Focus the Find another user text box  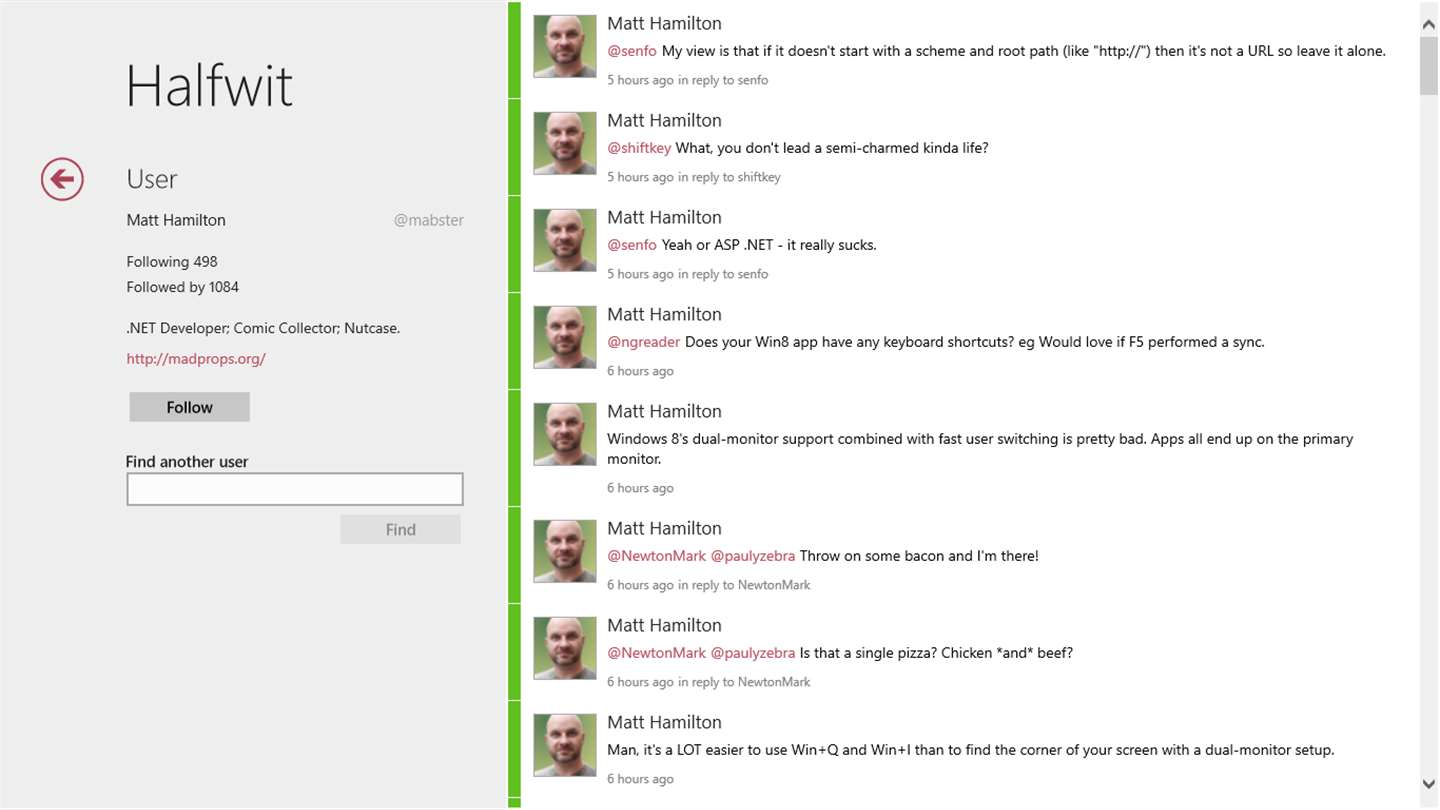click(294, 489)
